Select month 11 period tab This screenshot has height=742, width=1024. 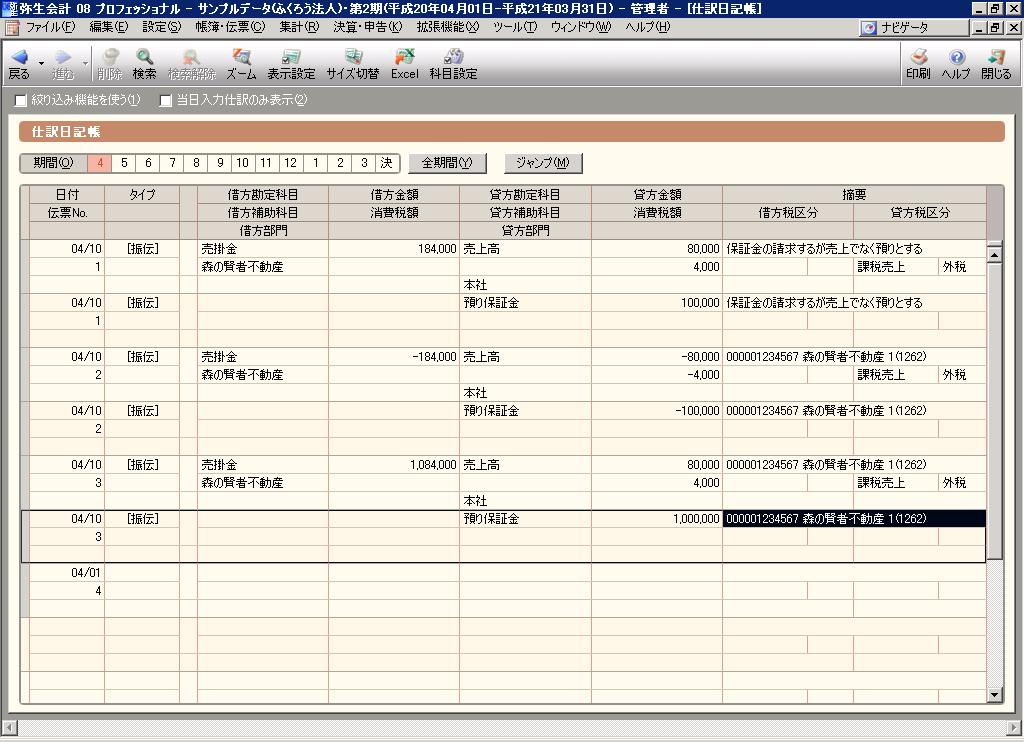[266, 163]
